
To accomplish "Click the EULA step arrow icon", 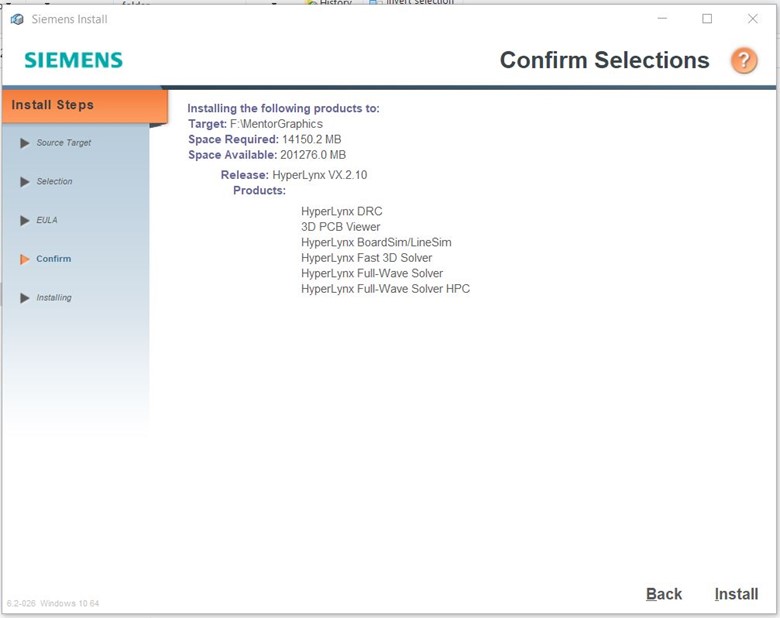I will [24, 220].
